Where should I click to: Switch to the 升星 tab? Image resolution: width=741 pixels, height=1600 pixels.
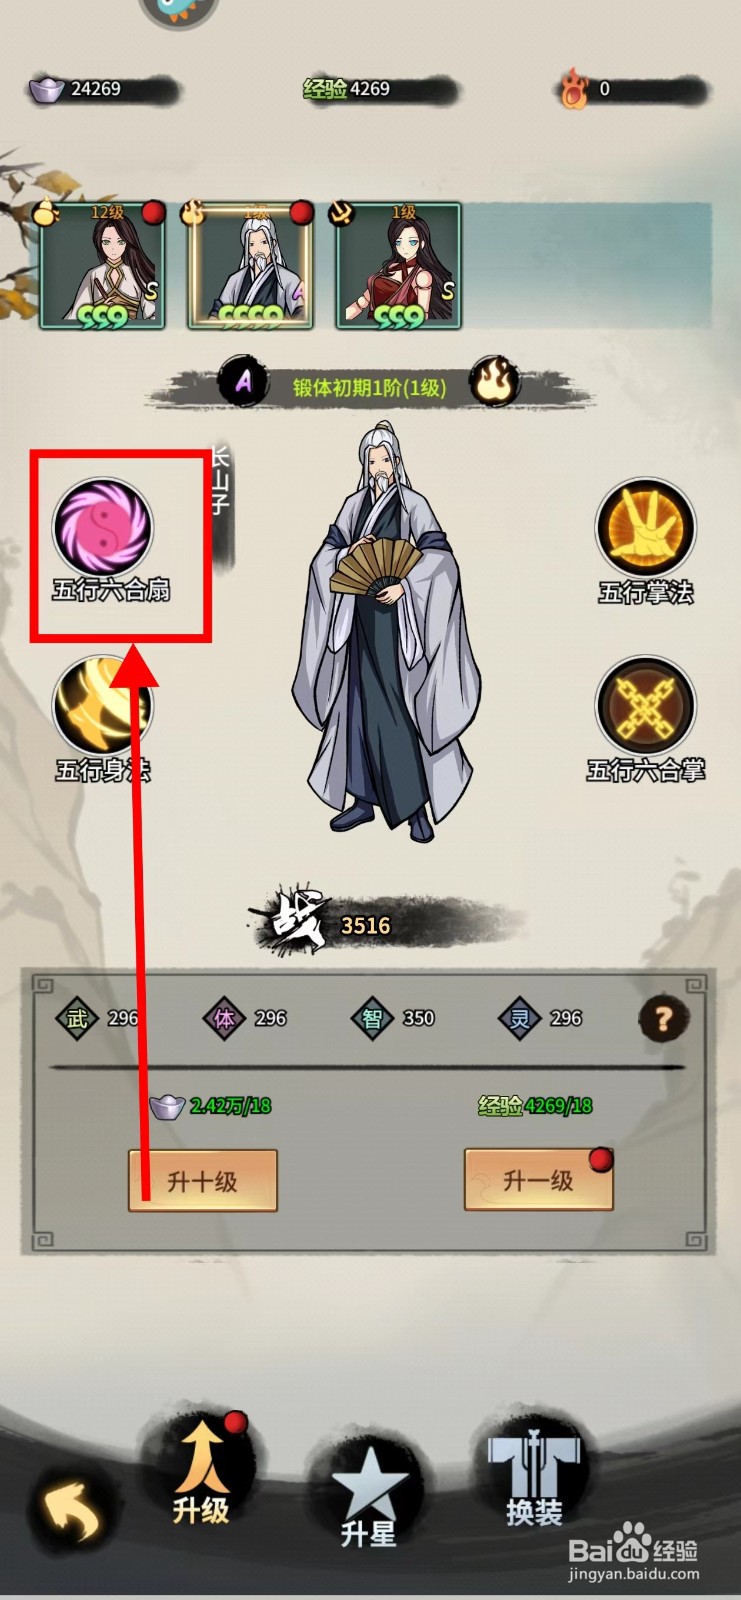(x=369, y=1495)
